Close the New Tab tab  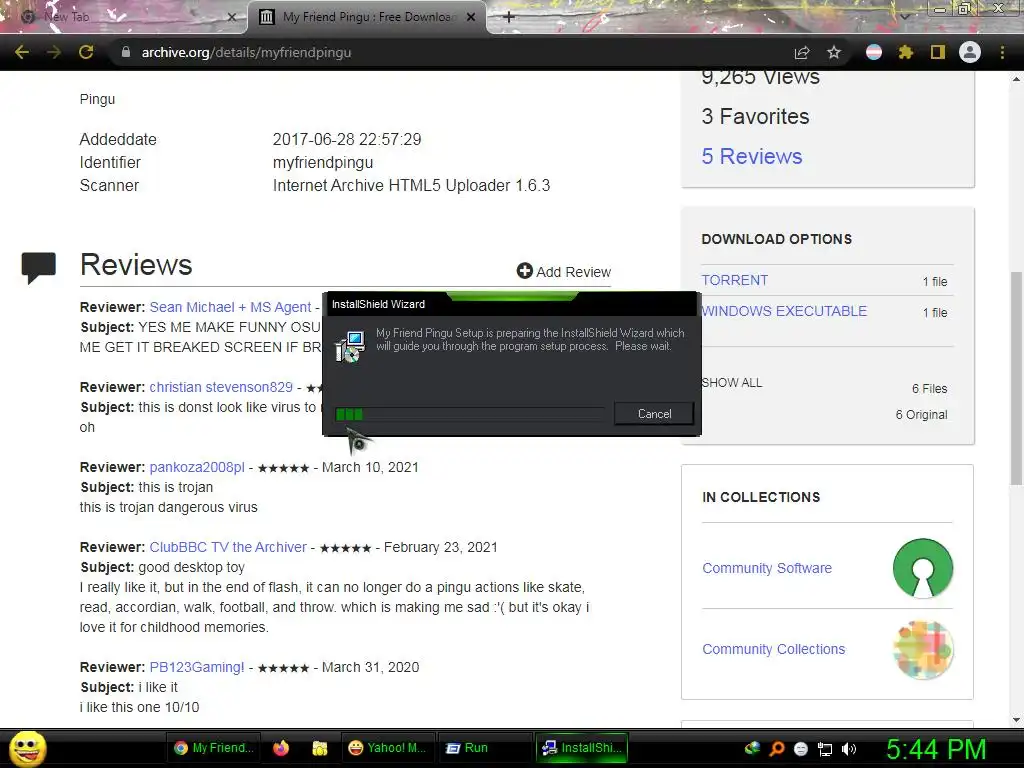click(x=231, y=17)
